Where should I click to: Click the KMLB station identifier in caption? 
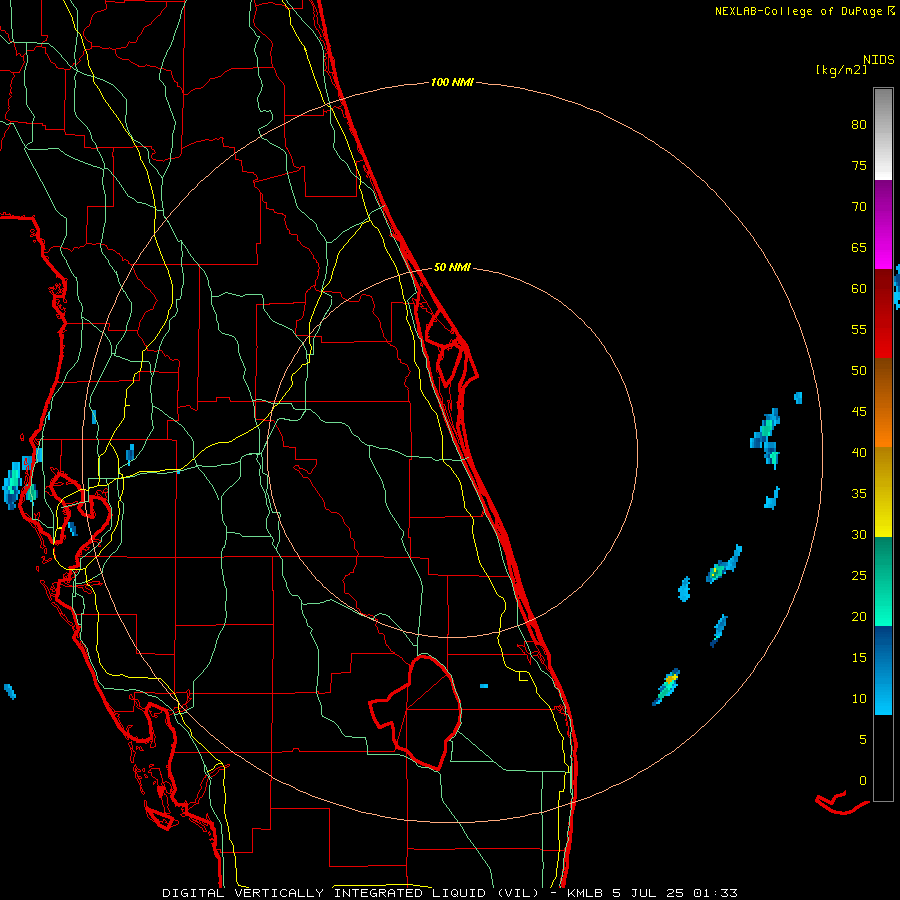coord(584,893)
